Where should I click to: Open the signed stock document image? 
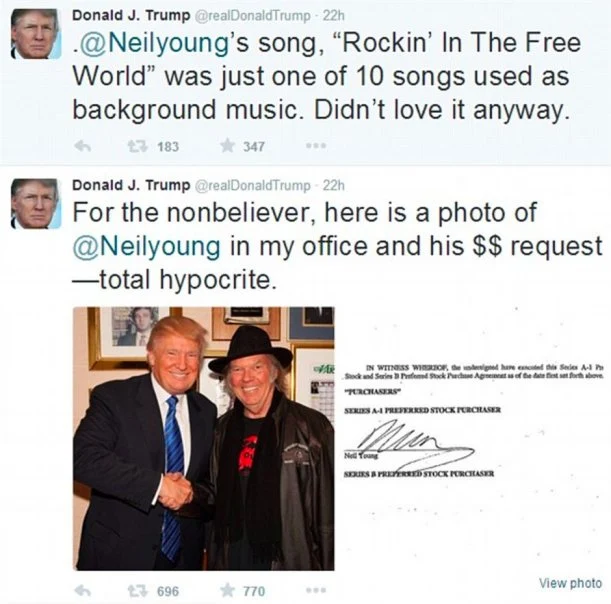coord(473,439)
